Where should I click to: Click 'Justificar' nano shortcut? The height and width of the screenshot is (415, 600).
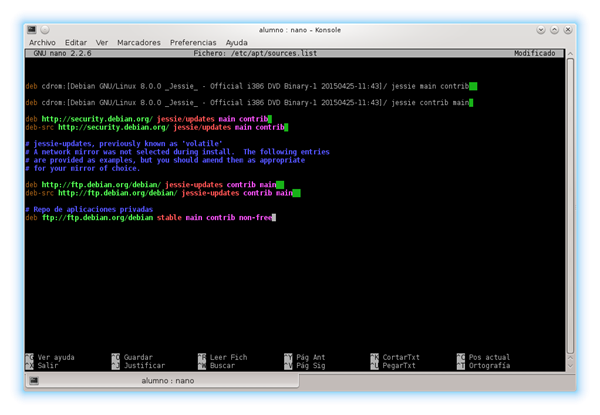[x=138, y=366]
